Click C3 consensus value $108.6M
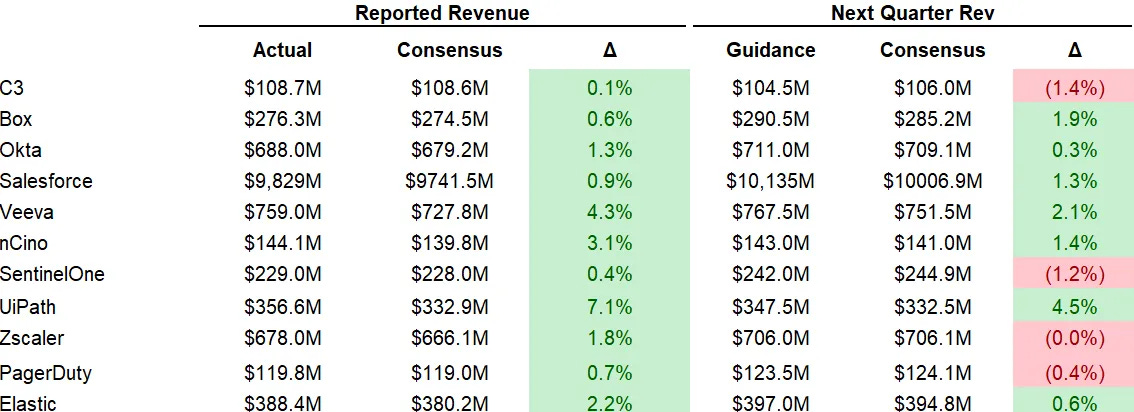The width and height of the screenshot is (1134, 412). pyautogui.click(x=450, y=88)
